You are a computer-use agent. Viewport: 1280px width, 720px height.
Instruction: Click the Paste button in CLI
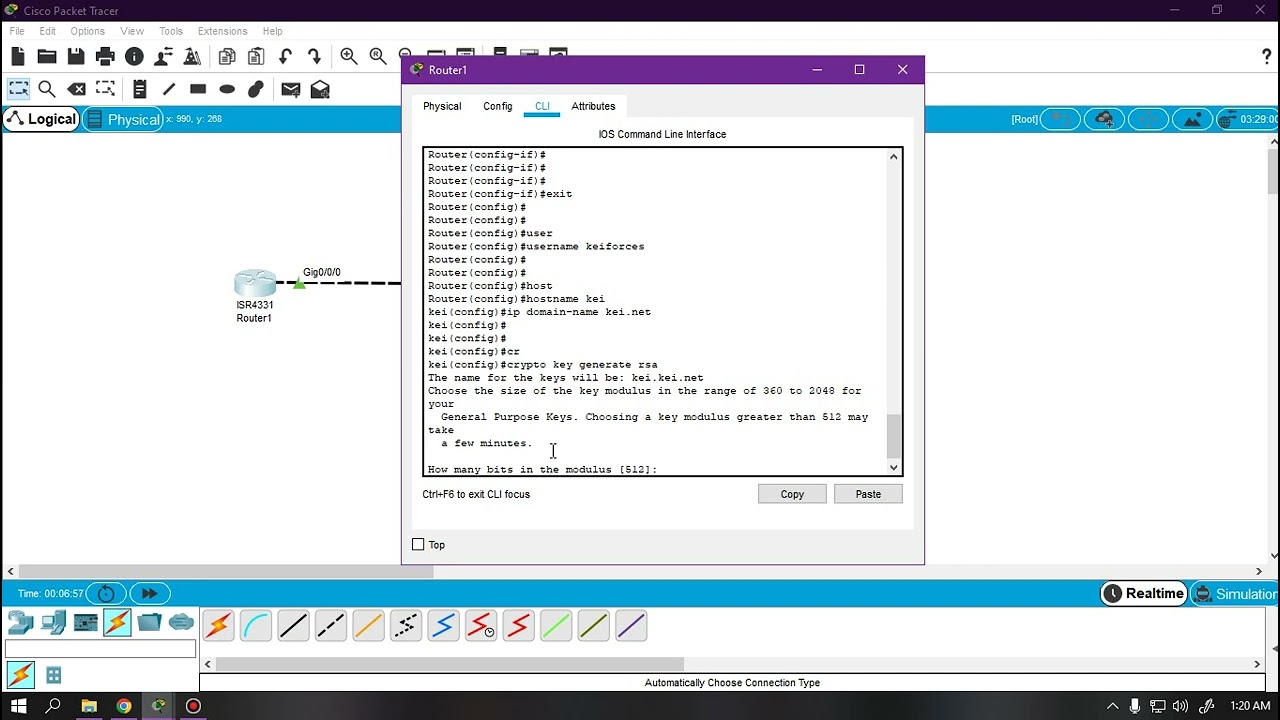pyautogui.click(x=868, y=494)
